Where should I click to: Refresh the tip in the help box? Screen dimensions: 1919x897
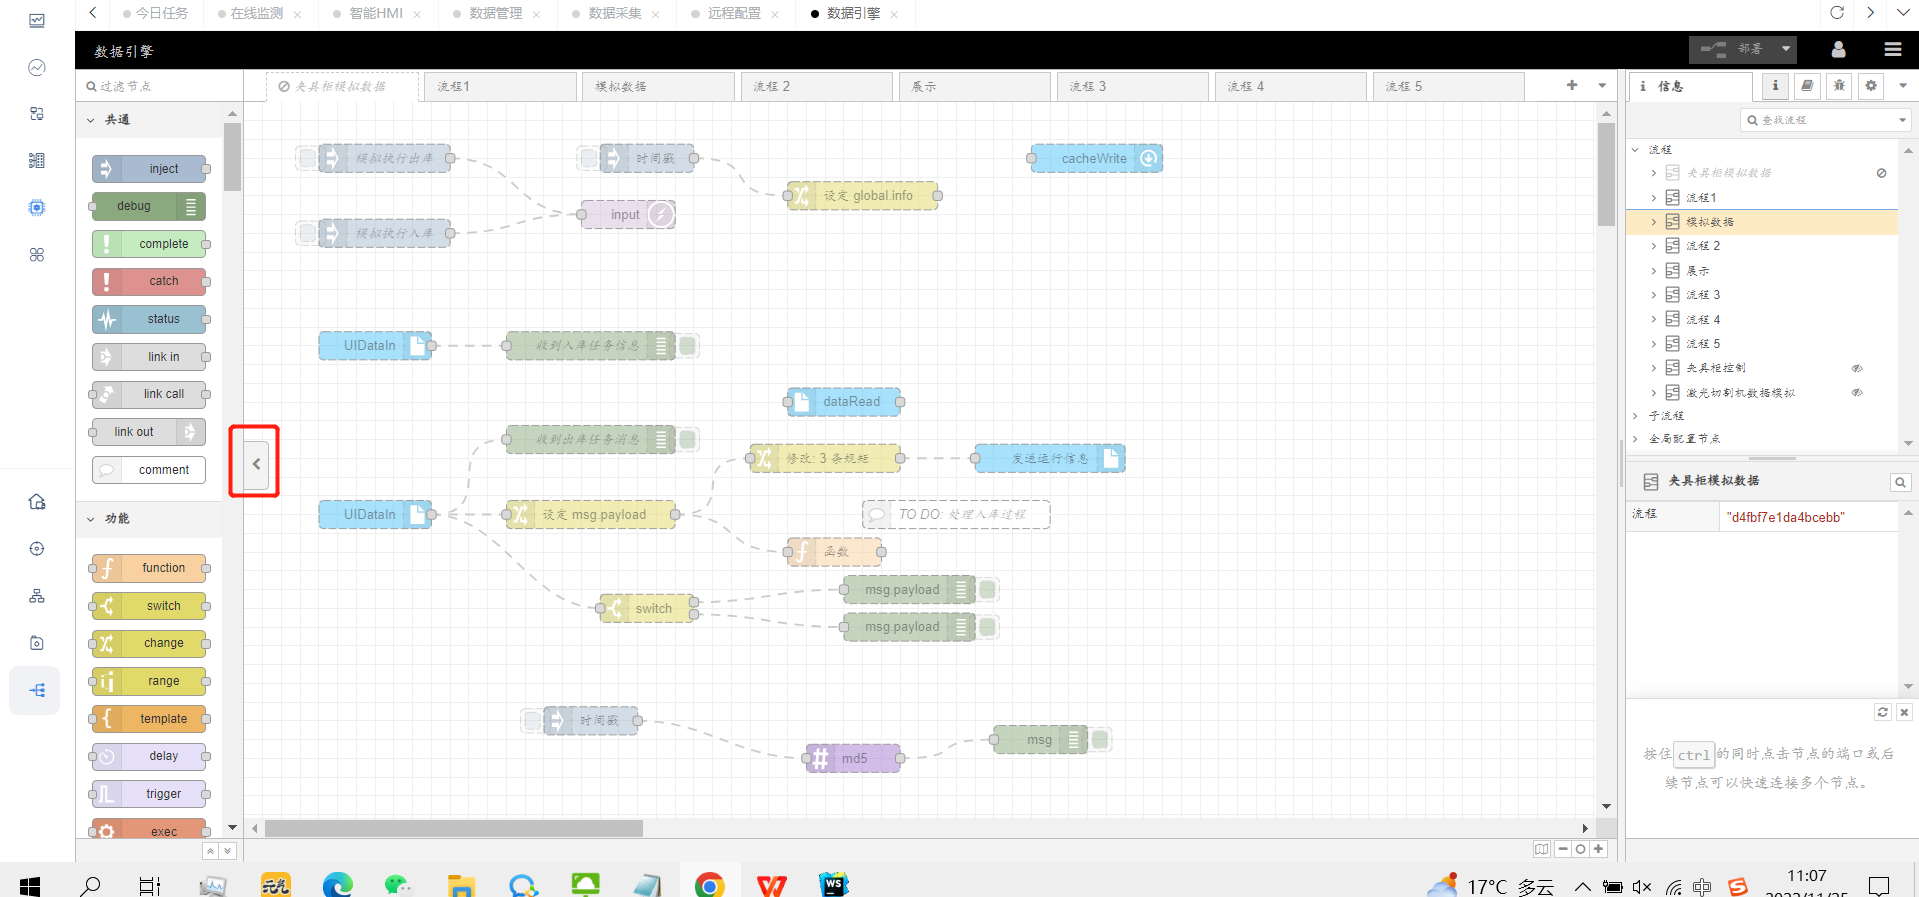[1882, 712]
